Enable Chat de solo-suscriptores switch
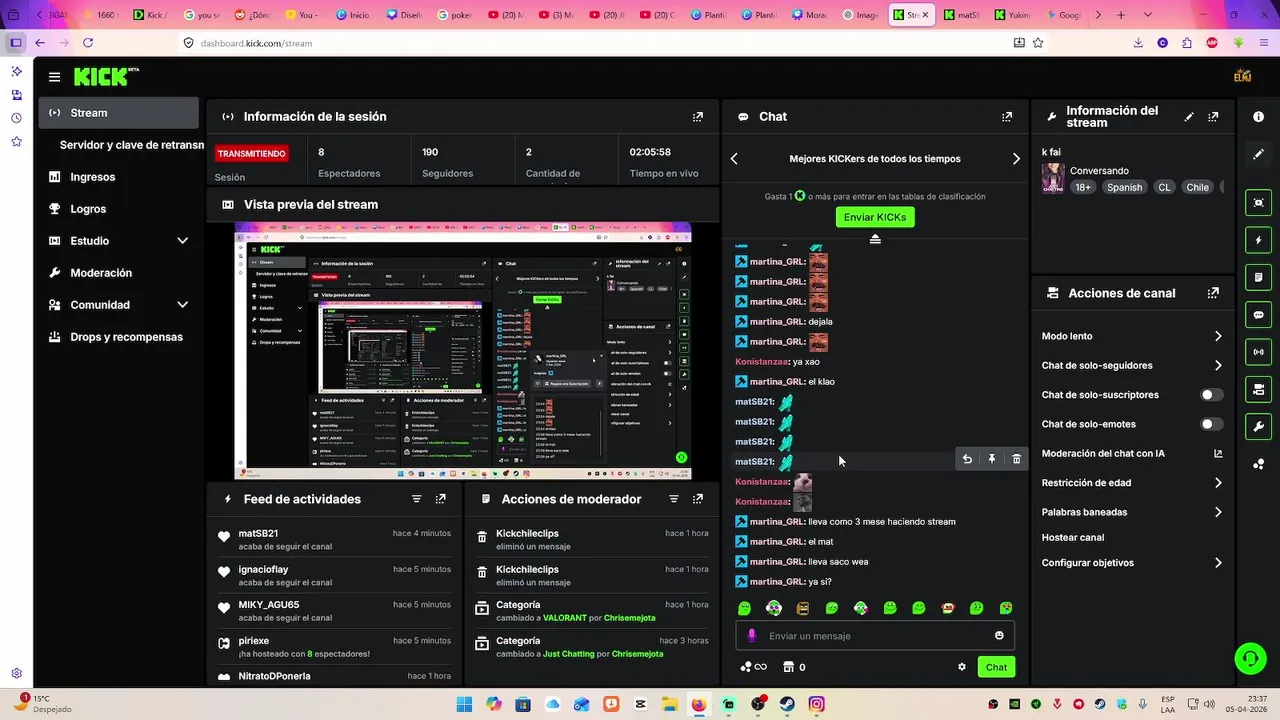Image resolution: width=1280 pixels, height=720 pixels. (x=1211, y=395)
